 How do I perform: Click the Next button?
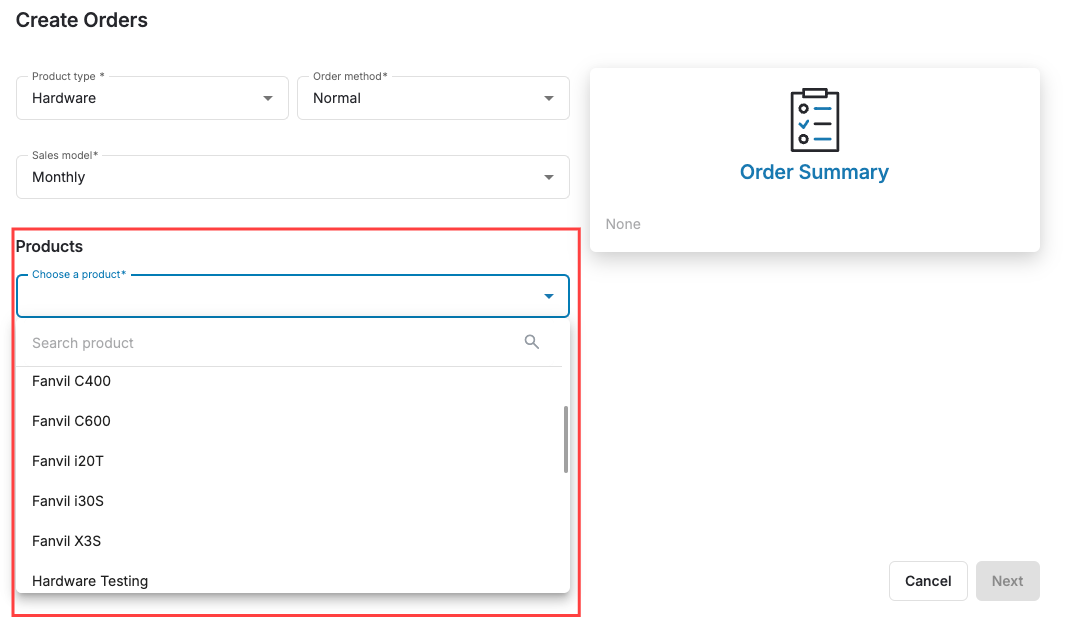point(1007,581)
